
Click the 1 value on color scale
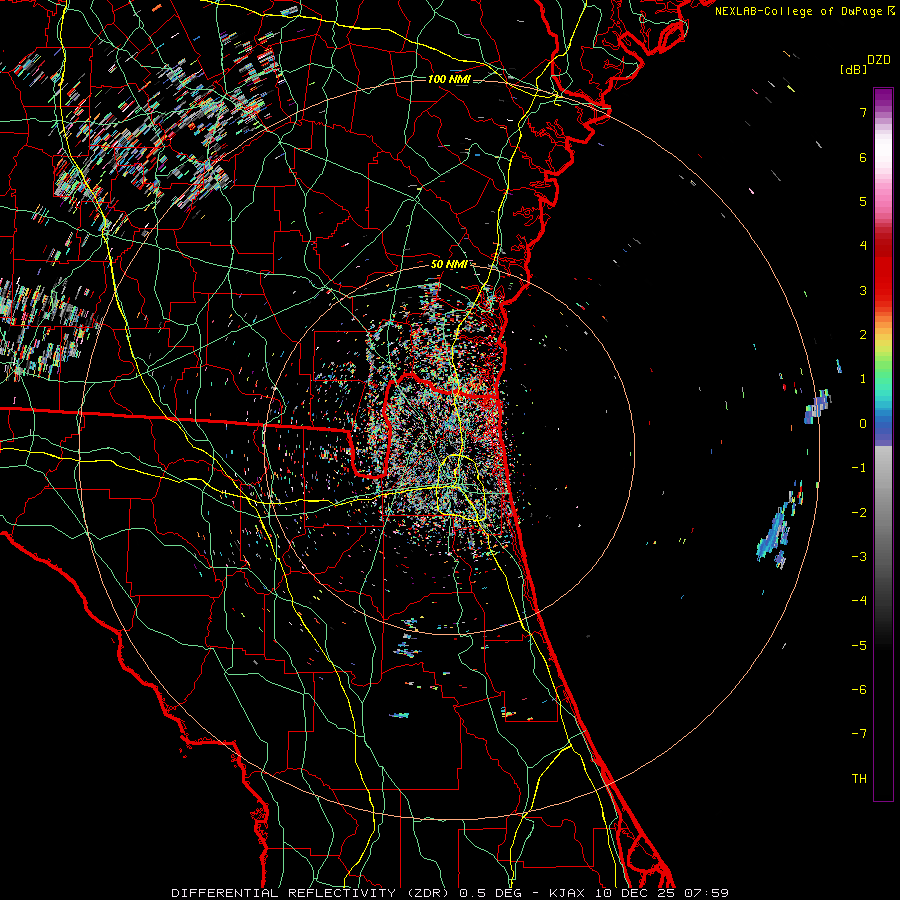click(863, 379)
